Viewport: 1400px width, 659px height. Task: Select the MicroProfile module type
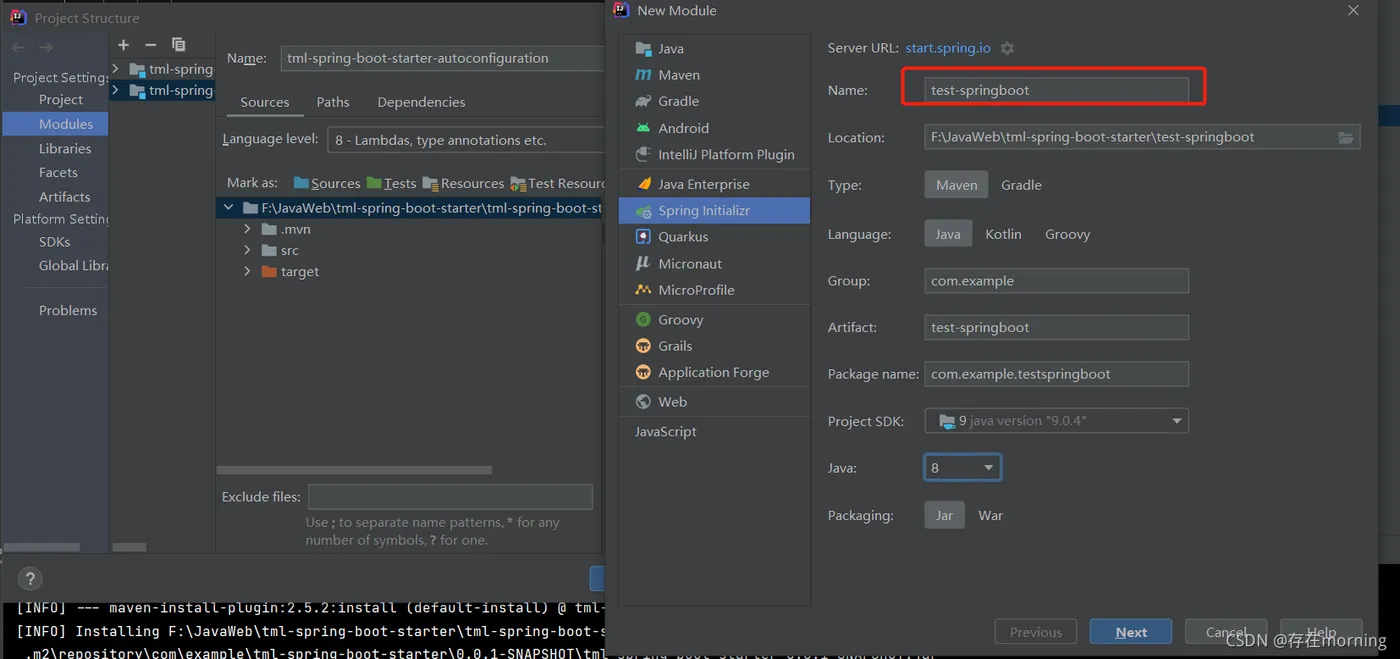(x=714, y=290)
